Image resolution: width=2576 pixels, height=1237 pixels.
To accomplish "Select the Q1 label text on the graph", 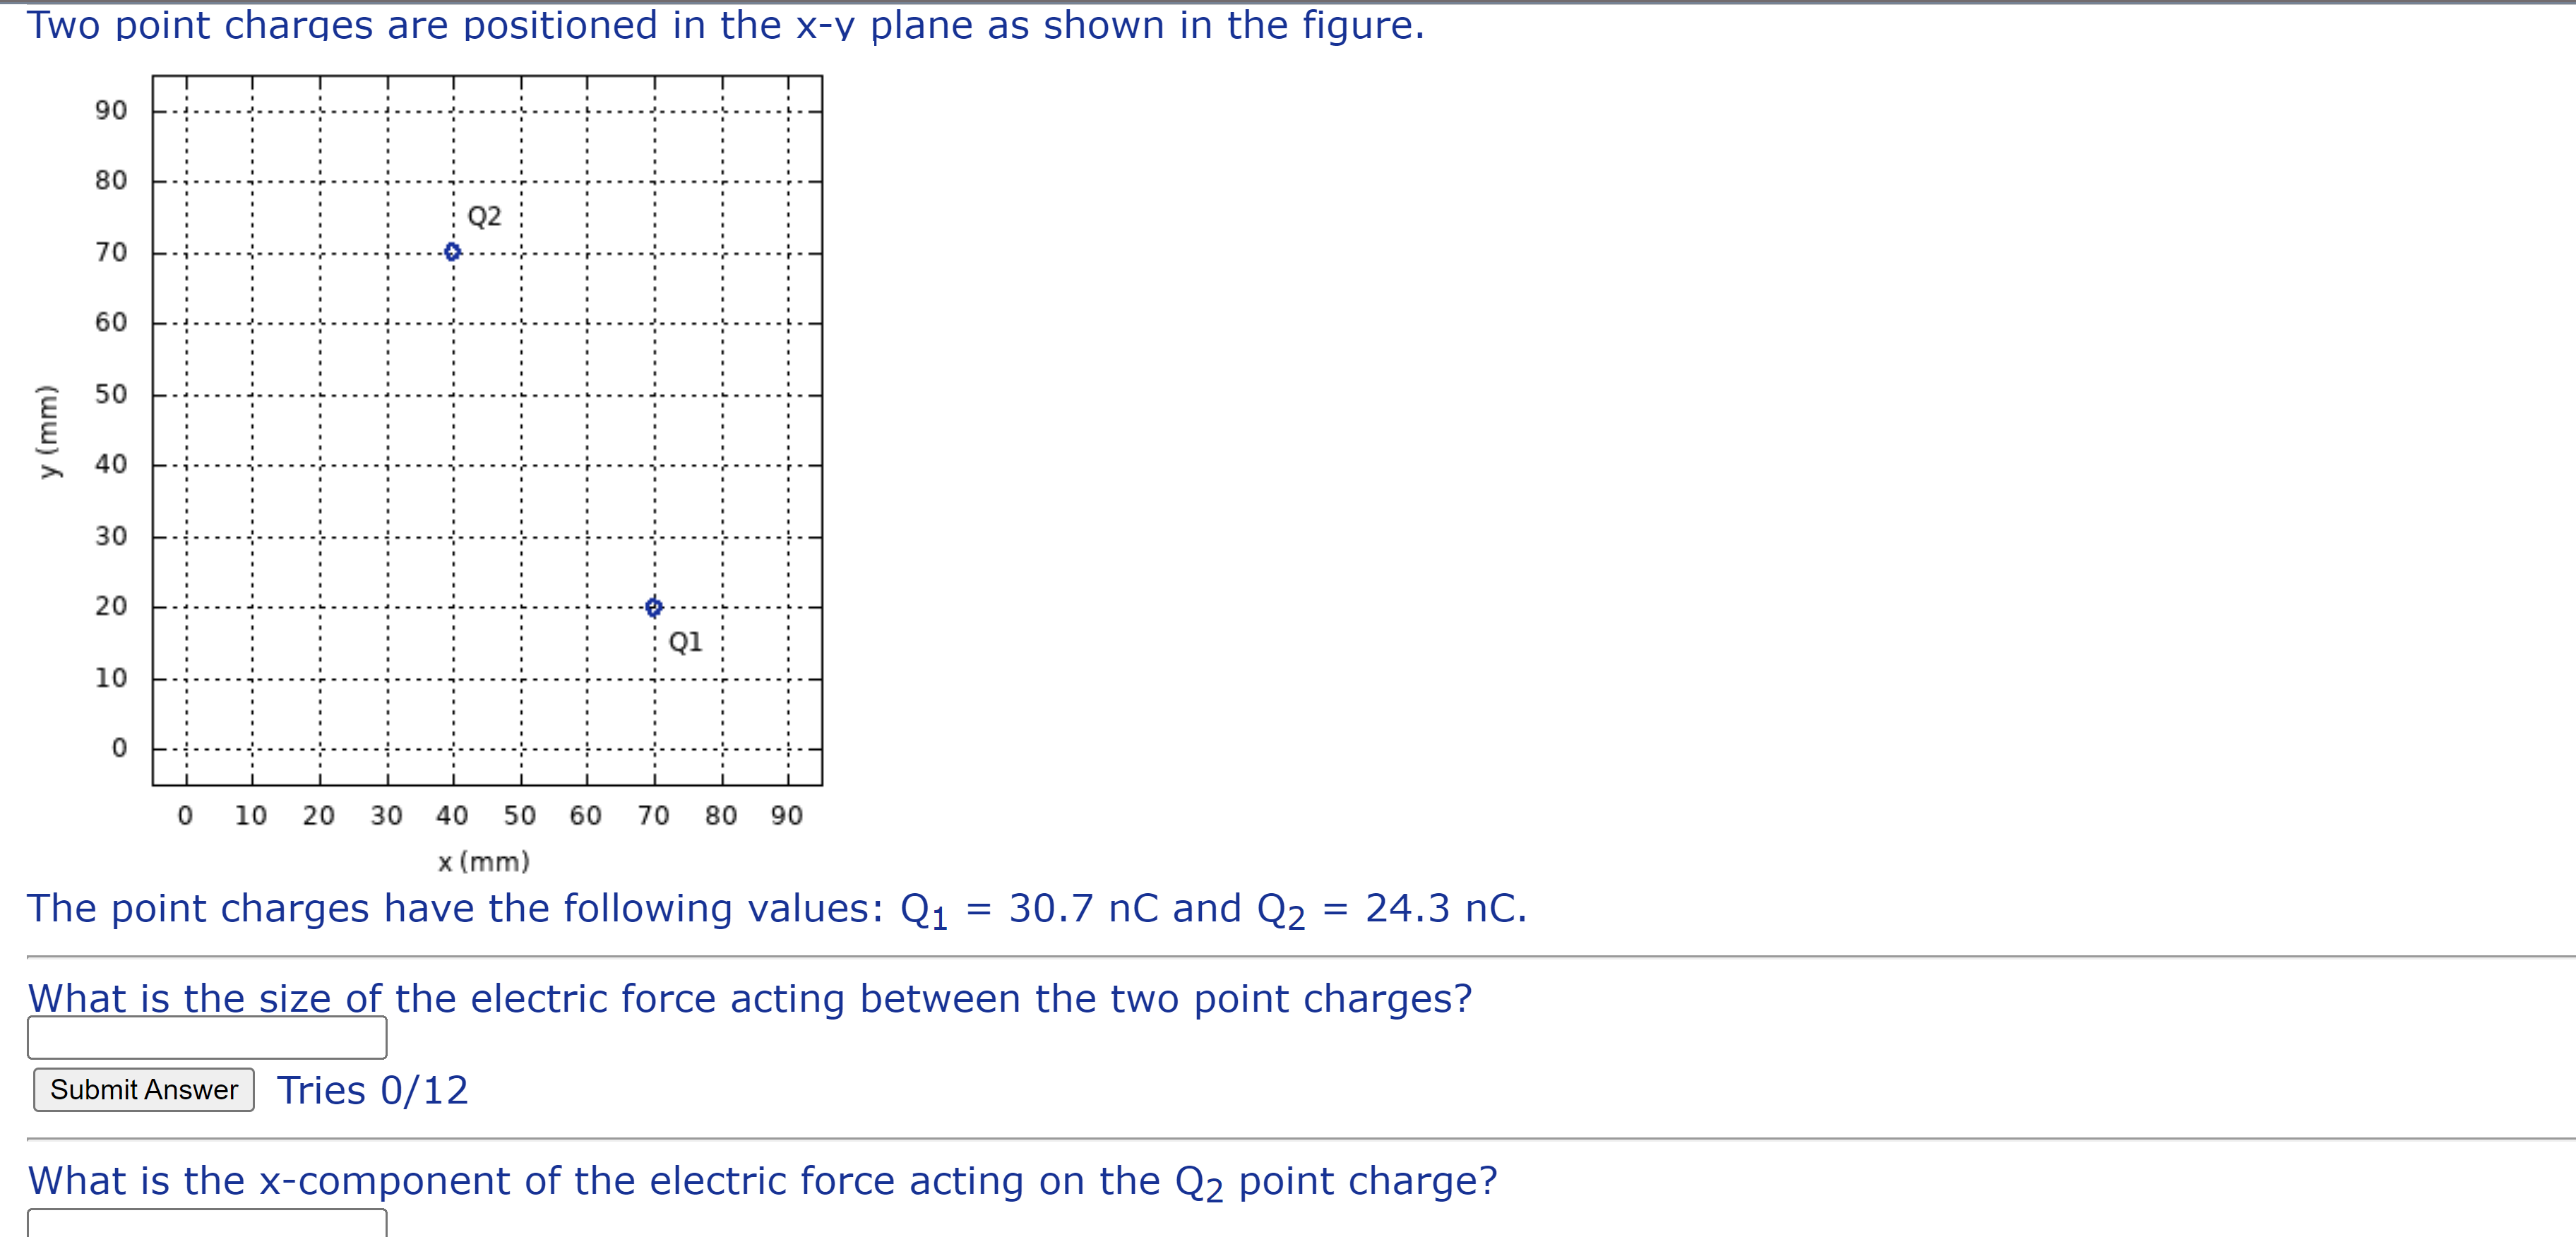I will tap(684, 642).
